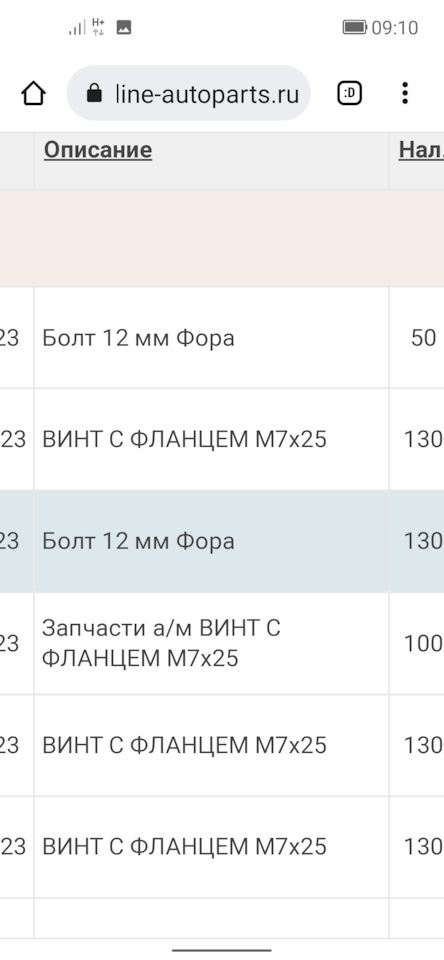Image resolution: width=444 pixels, height=960 pixels.
Task: Tap the padlock site security icon
Action: click(94, 94)
